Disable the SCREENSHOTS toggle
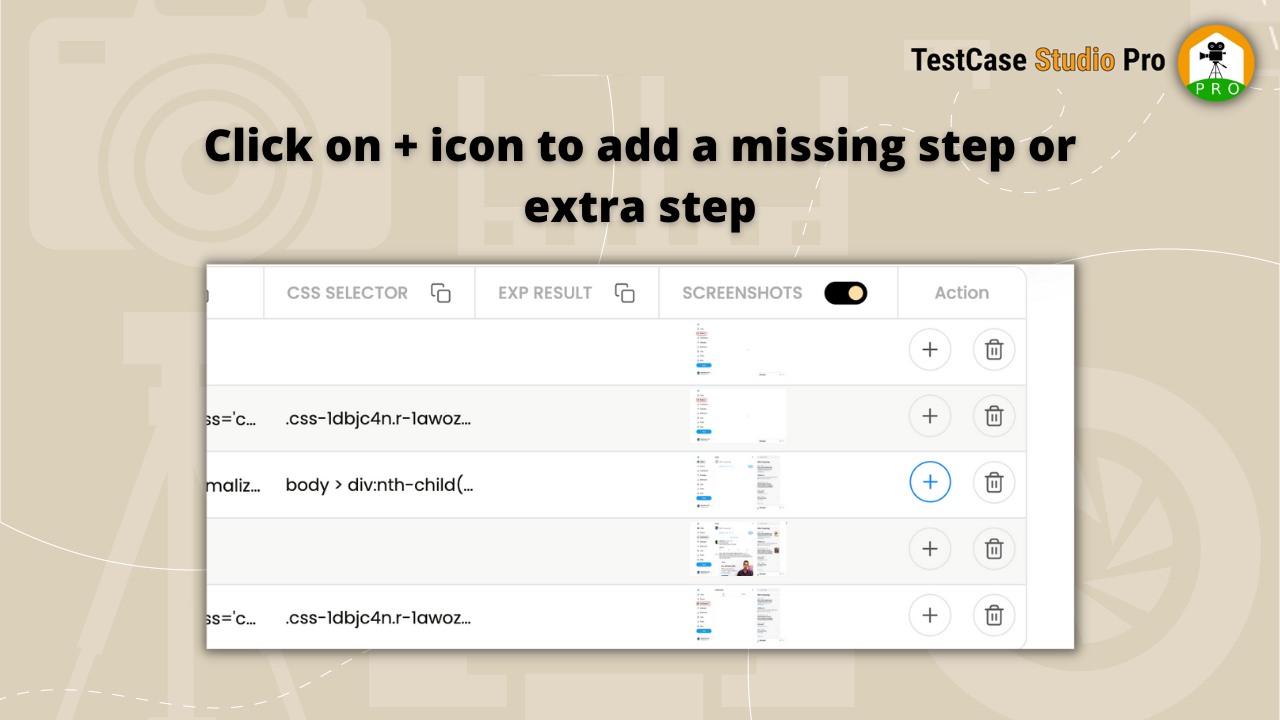1280x720 pixels. pyautogui.click(x=845, y=293)
